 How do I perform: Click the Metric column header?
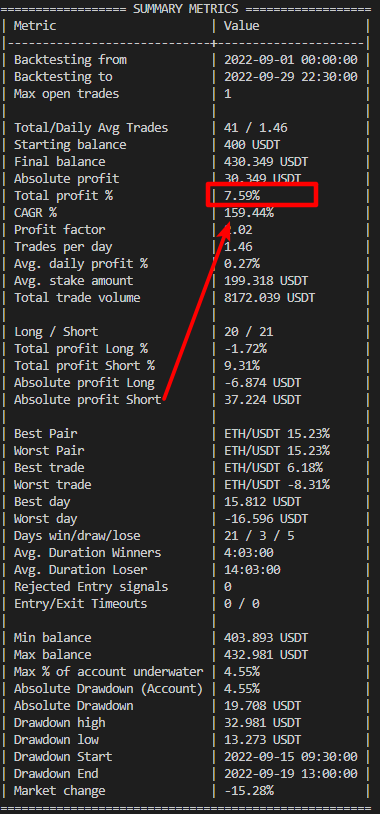[x=35, y=25]
